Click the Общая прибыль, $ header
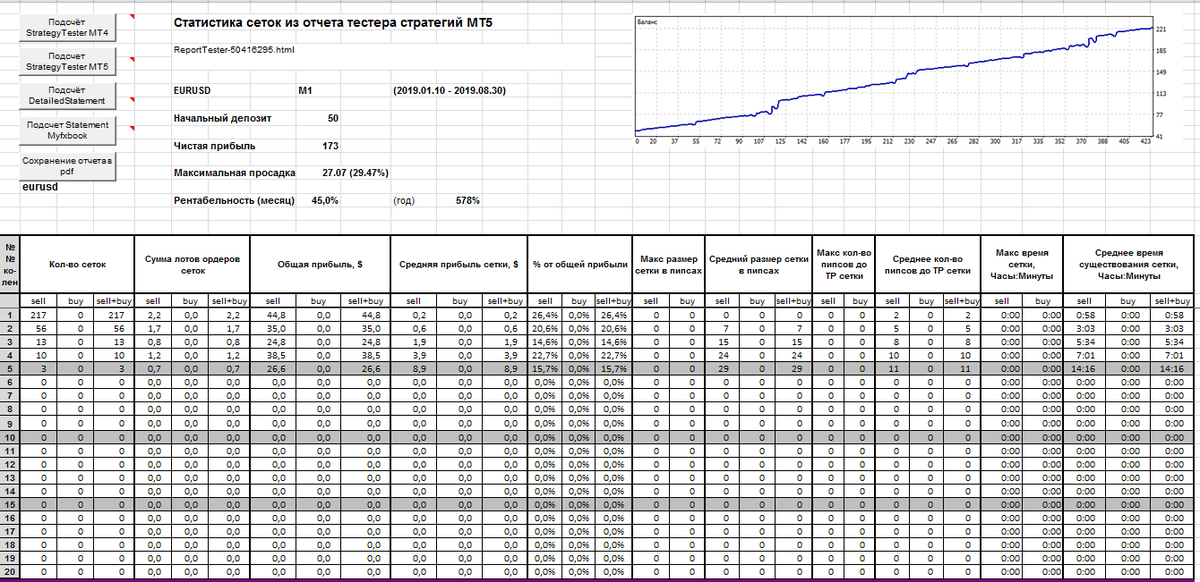 318,264
